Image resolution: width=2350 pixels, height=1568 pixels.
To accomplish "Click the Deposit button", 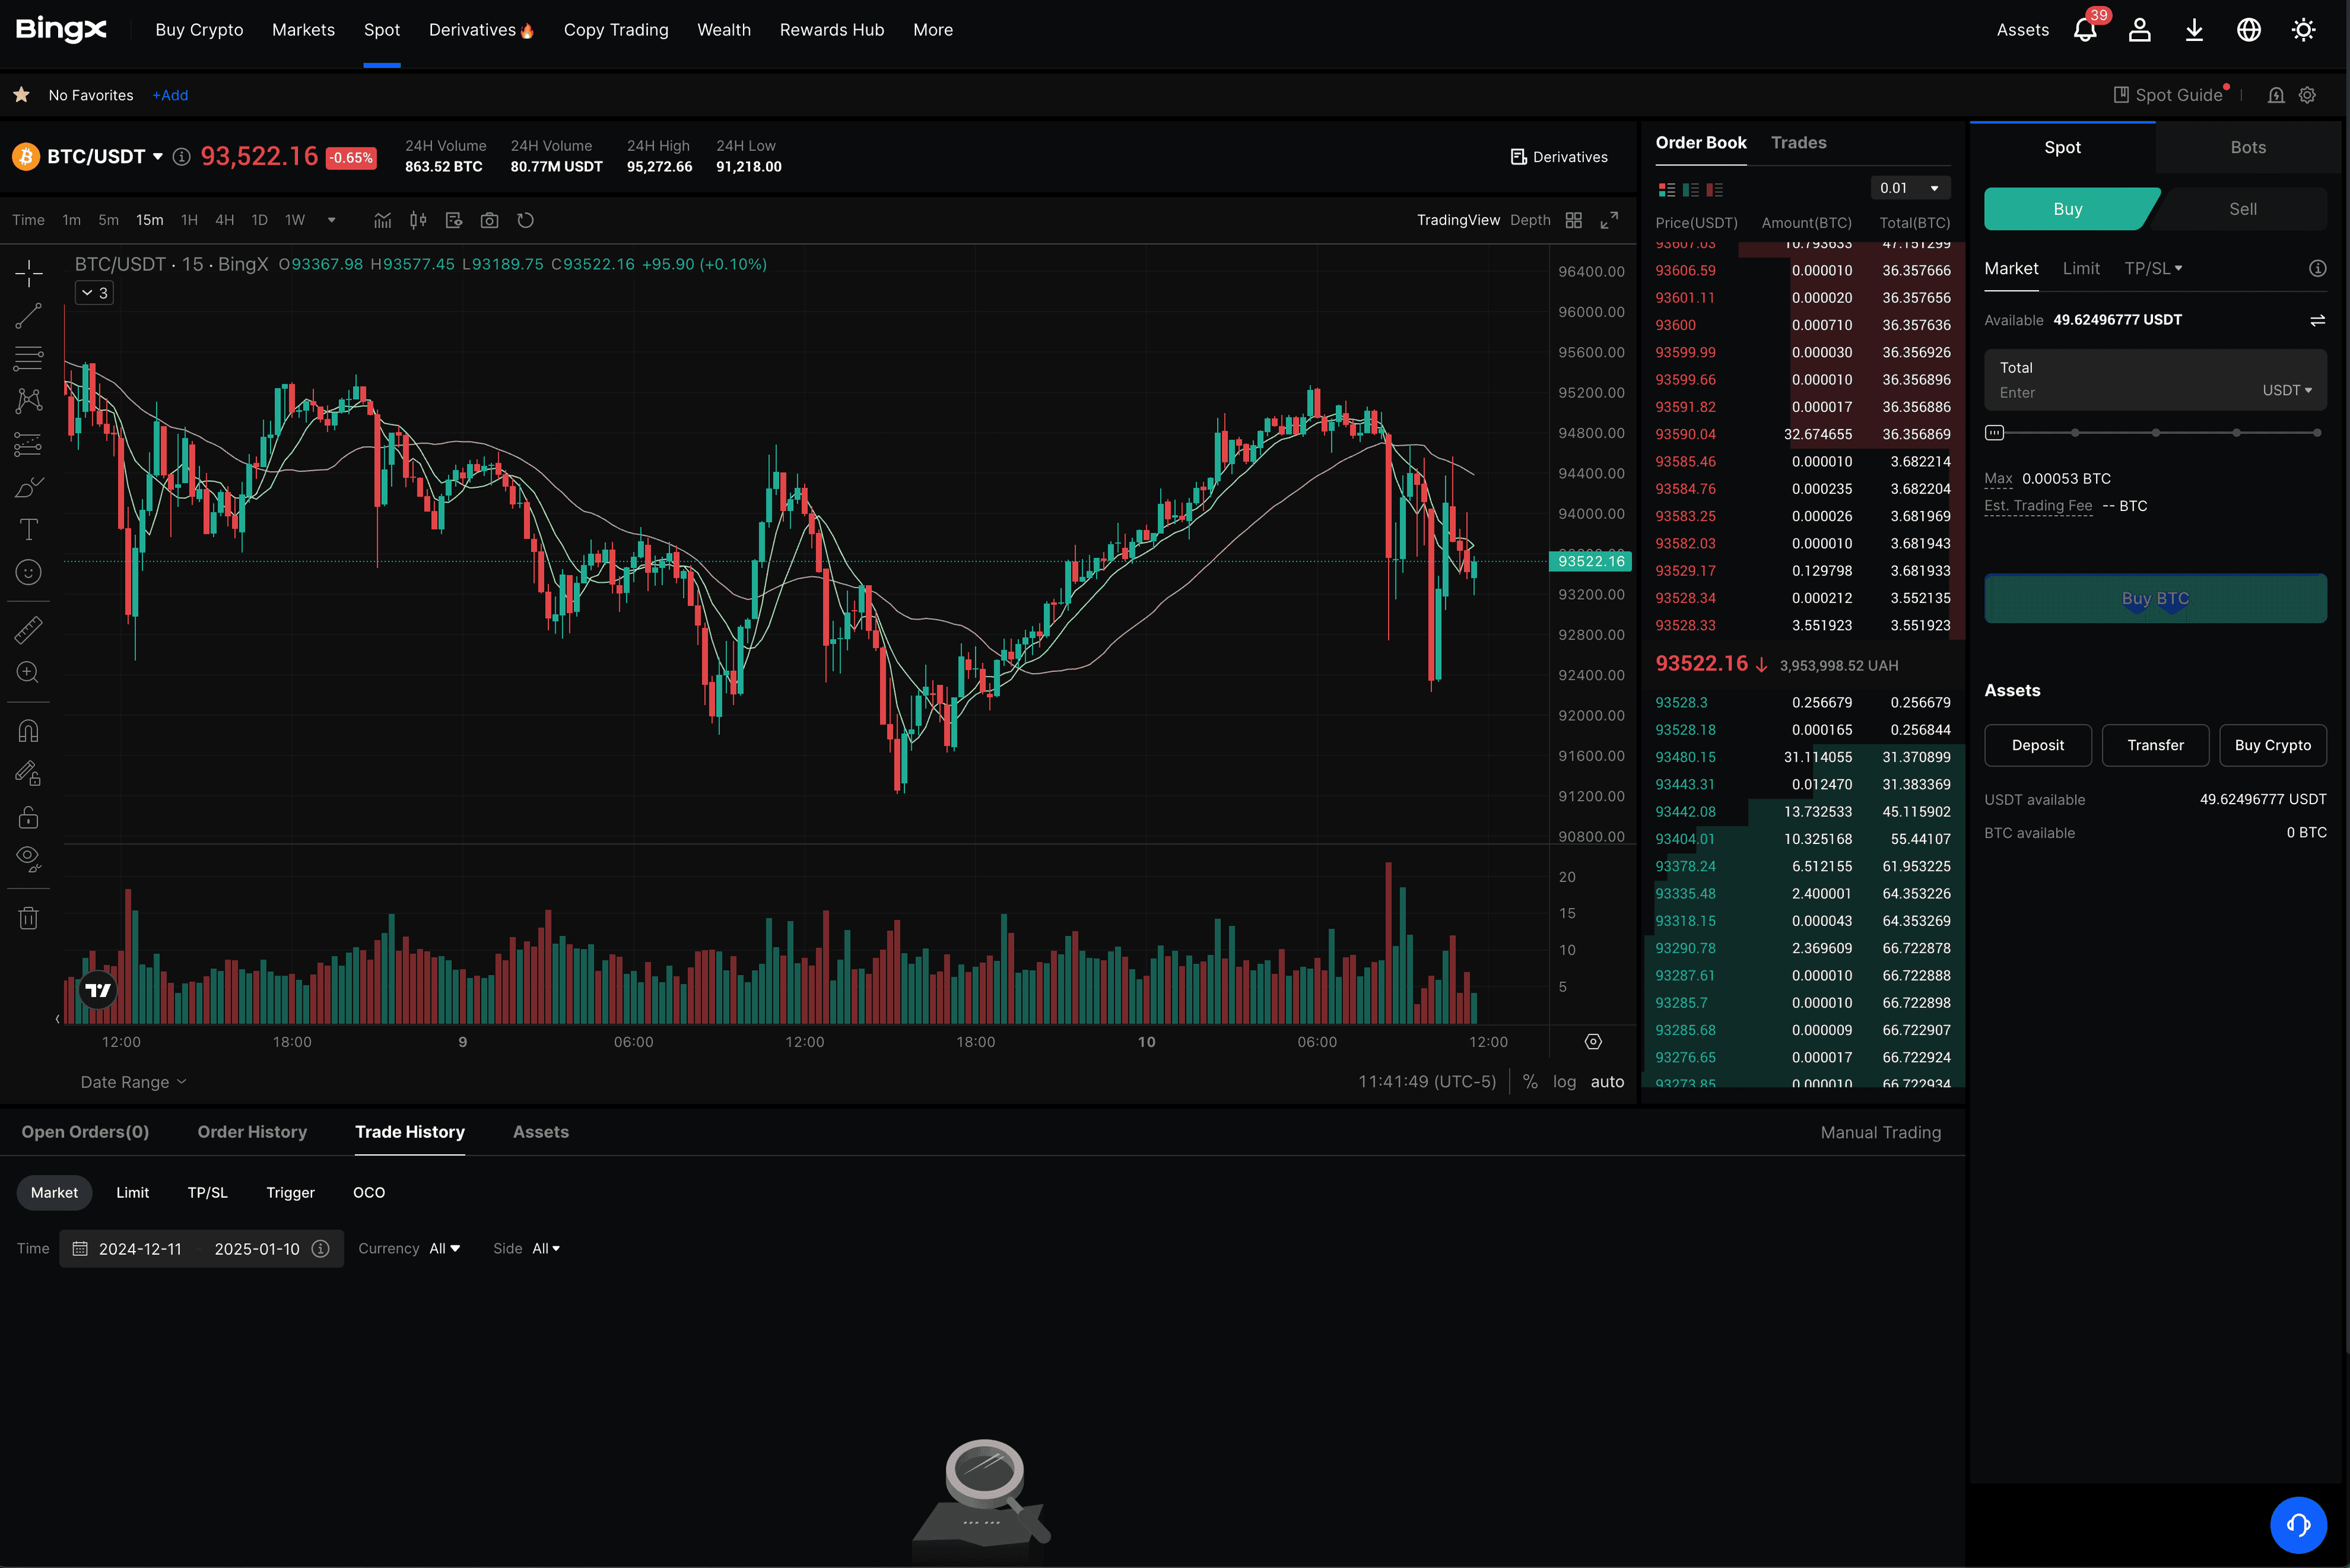I will click(2037, 745).
